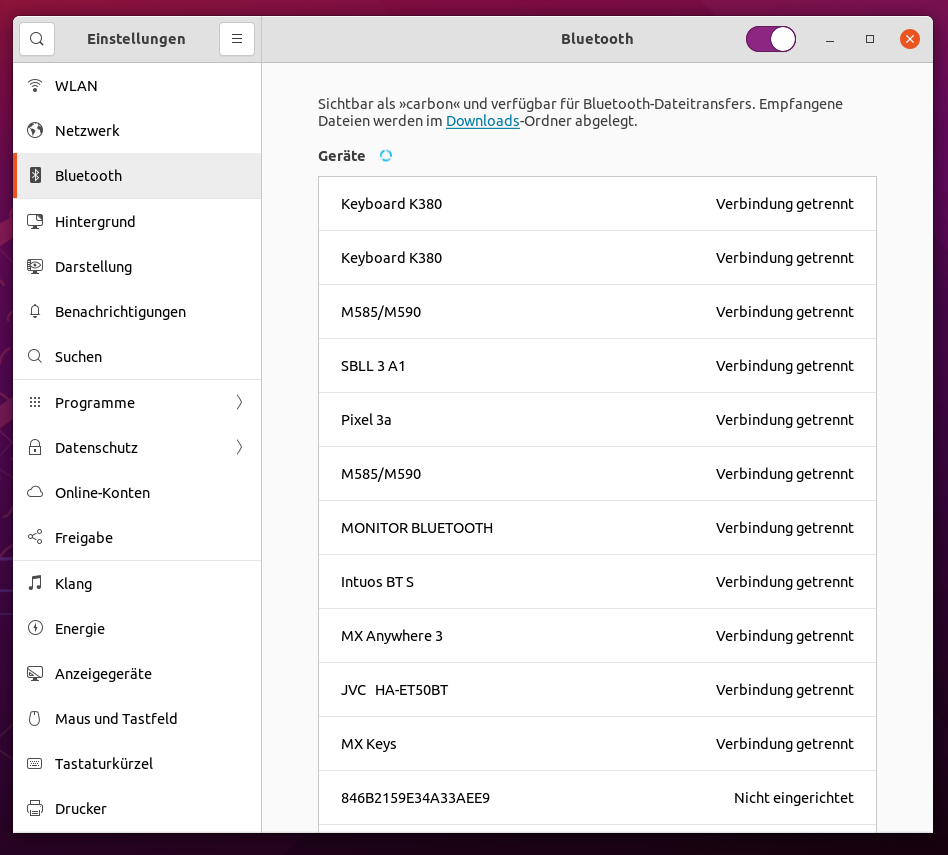Select the WLAN settings icon
948x855 pixels.
(x=33, y=85)
